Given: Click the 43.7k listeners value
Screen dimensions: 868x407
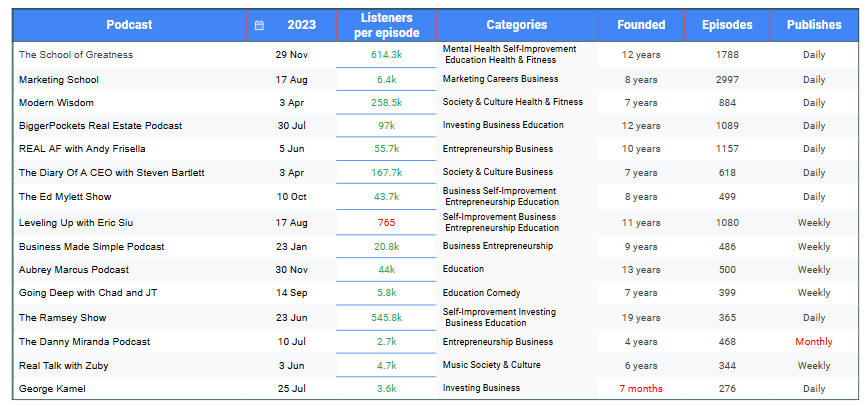Looking at the screenshot, I should pos(387,197).
